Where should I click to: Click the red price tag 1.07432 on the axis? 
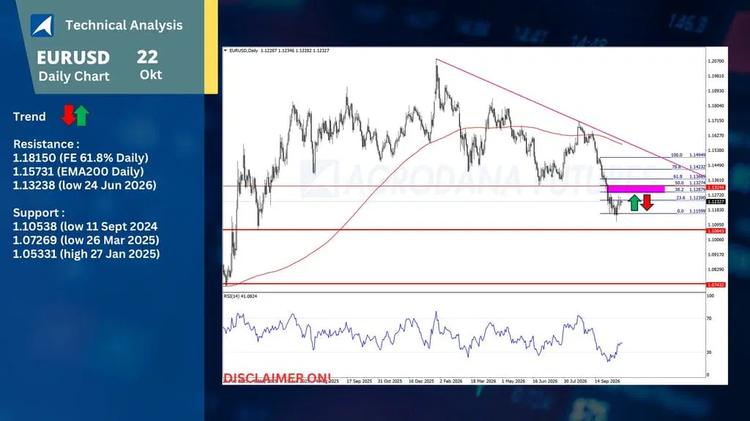[x=716, y=285]
